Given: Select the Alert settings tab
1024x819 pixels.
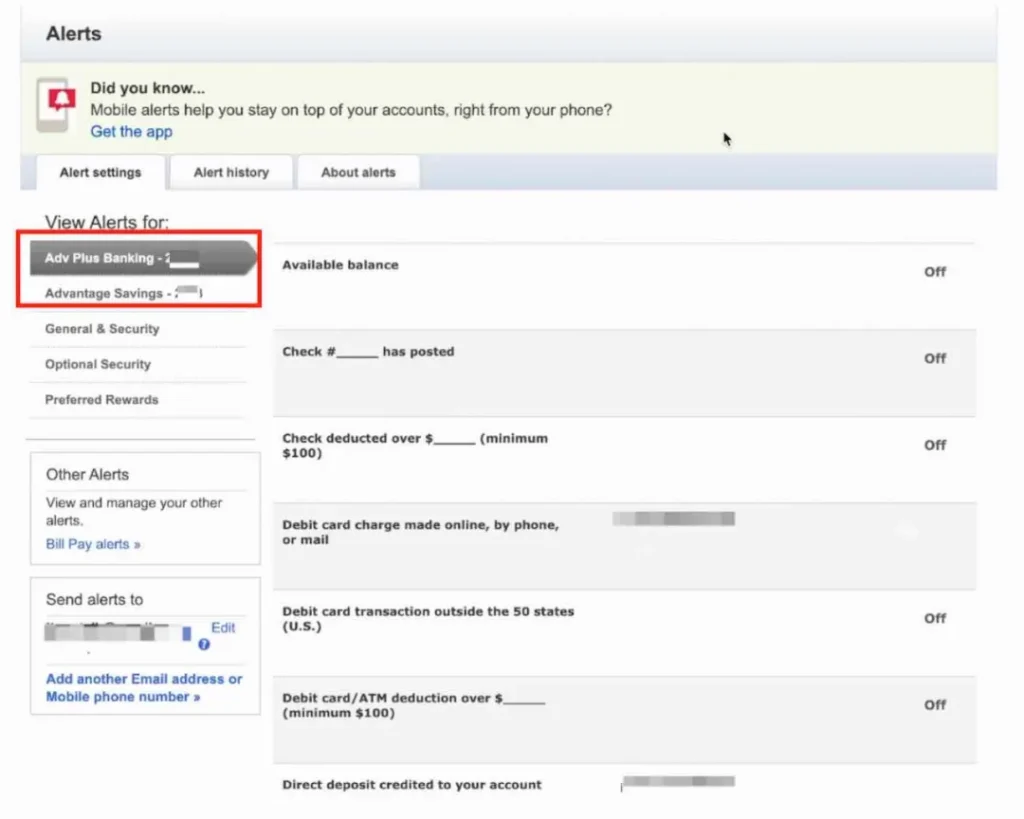Looking at the screenshot, I should pos(100,172).
